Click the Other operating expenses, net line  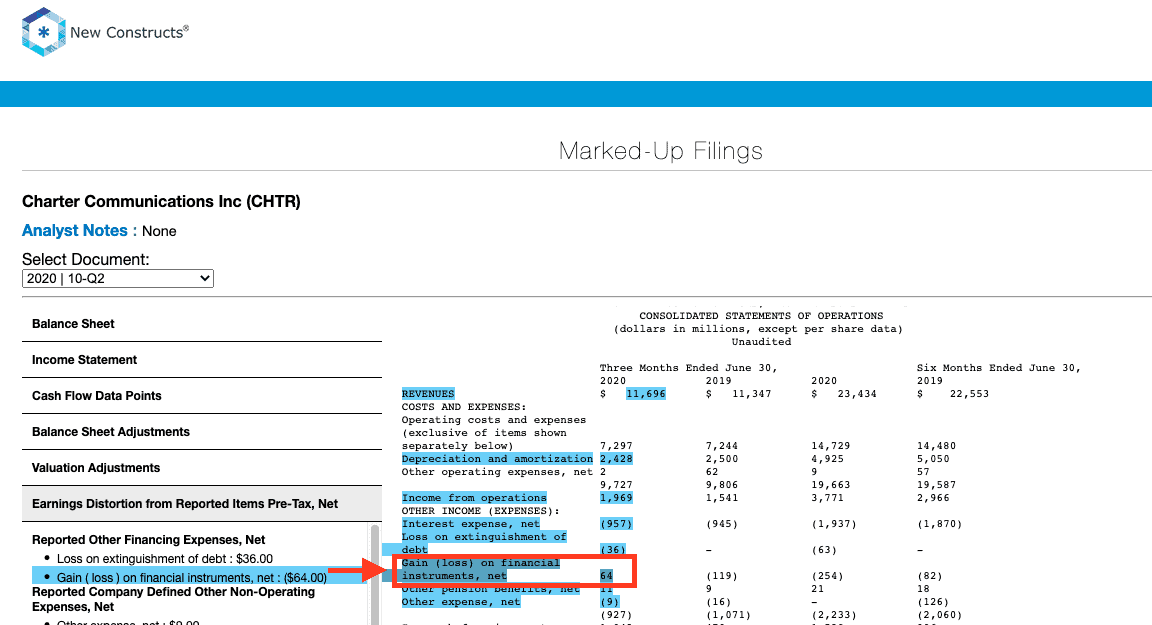tap(497, 472)
